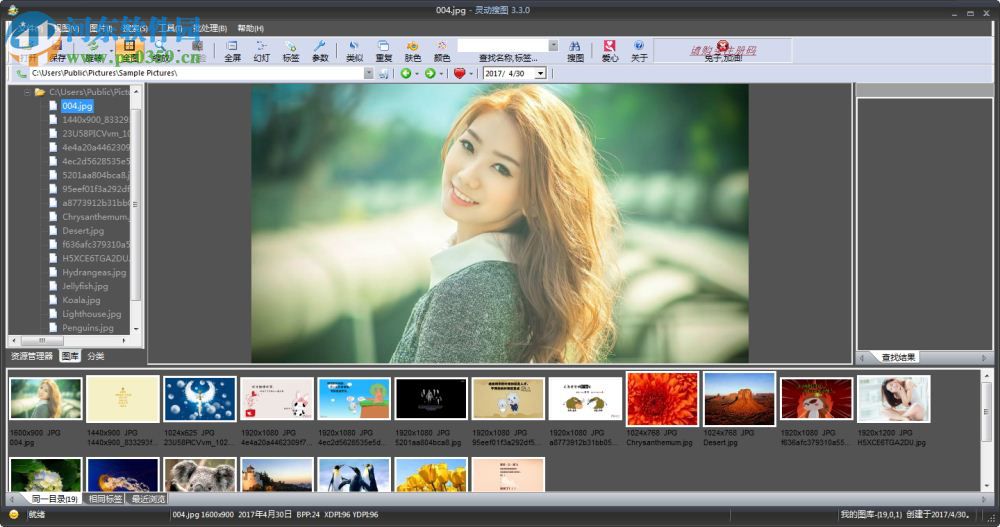This screenshot has height=527, width=1000.
Task: Expand the folder path dropdown arrow
Action: 368,73
